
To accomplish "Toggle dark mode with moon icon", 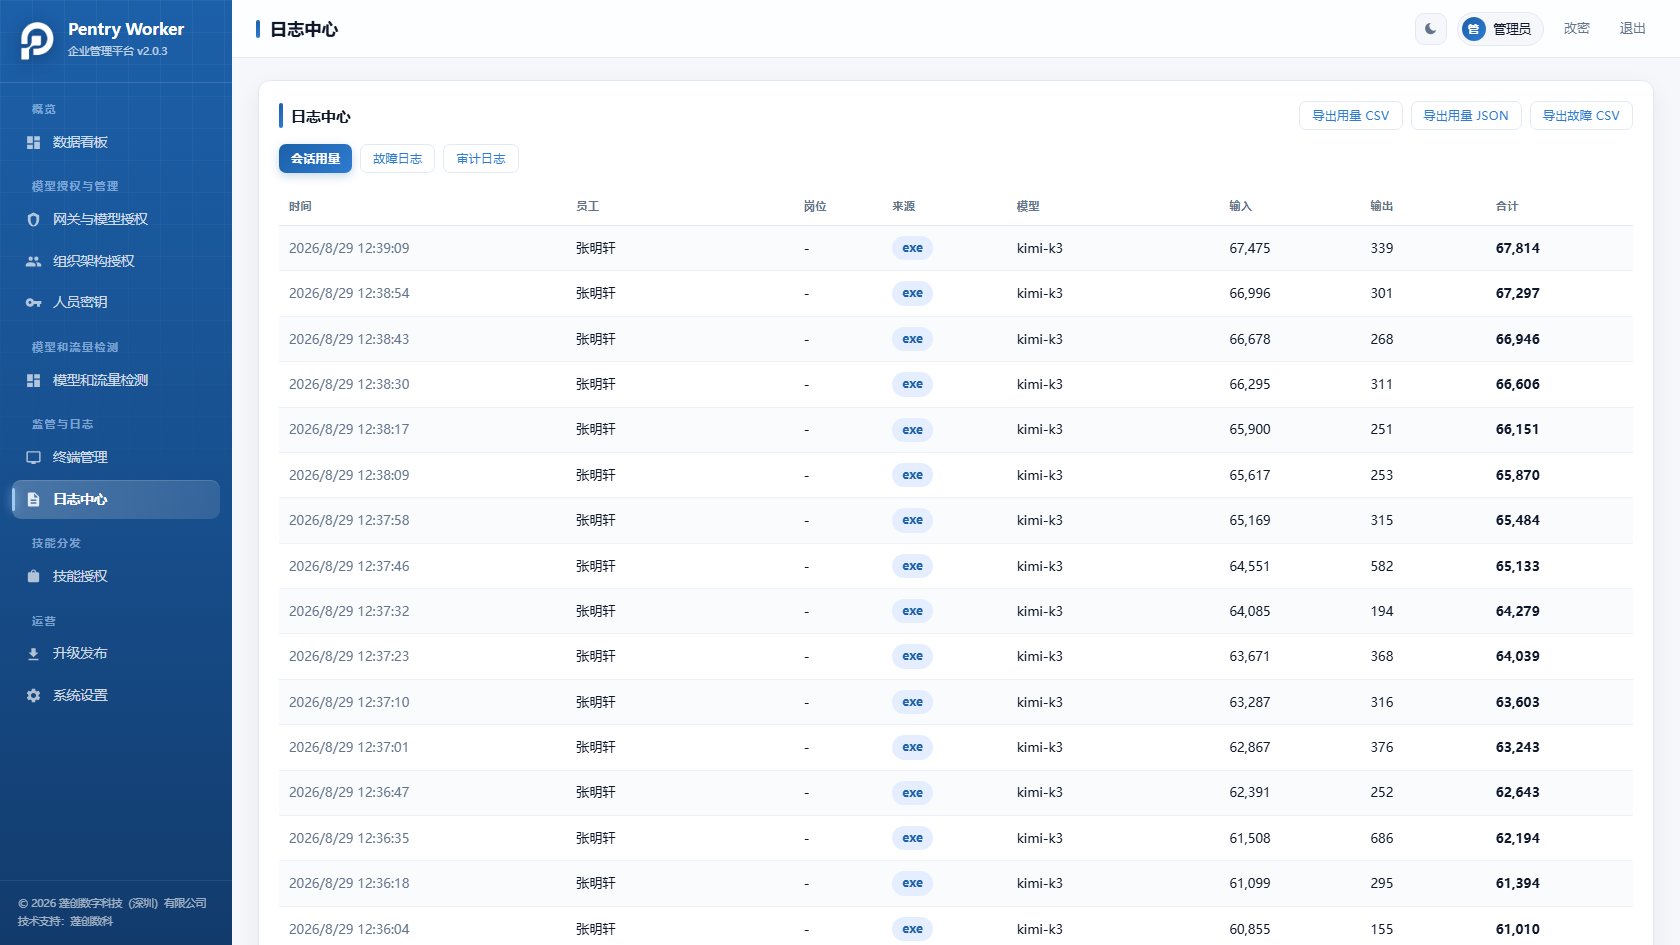I will tap(1431, 29).
